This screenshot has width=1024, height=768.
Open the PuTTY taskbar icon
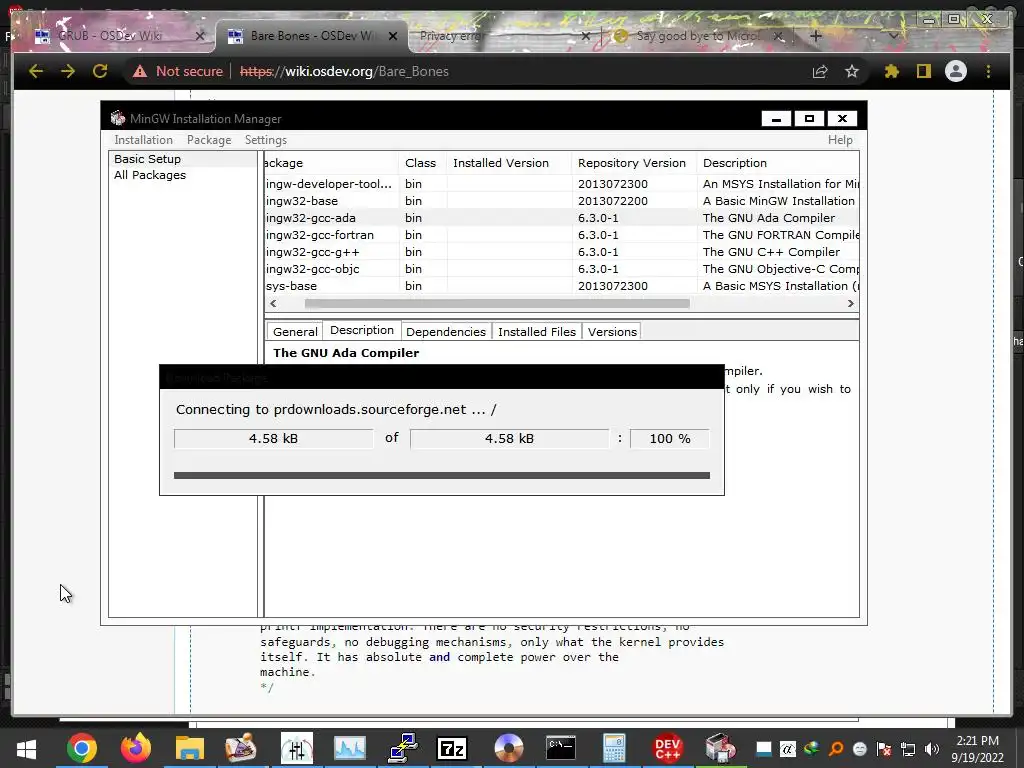(x=404, y=748)
